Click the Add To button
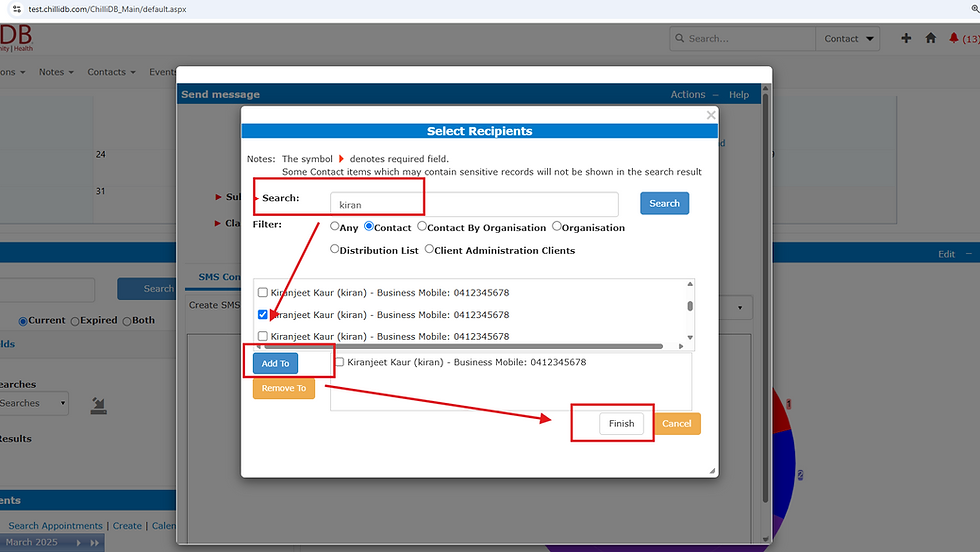The image size is (980, 552). [276, 363]
